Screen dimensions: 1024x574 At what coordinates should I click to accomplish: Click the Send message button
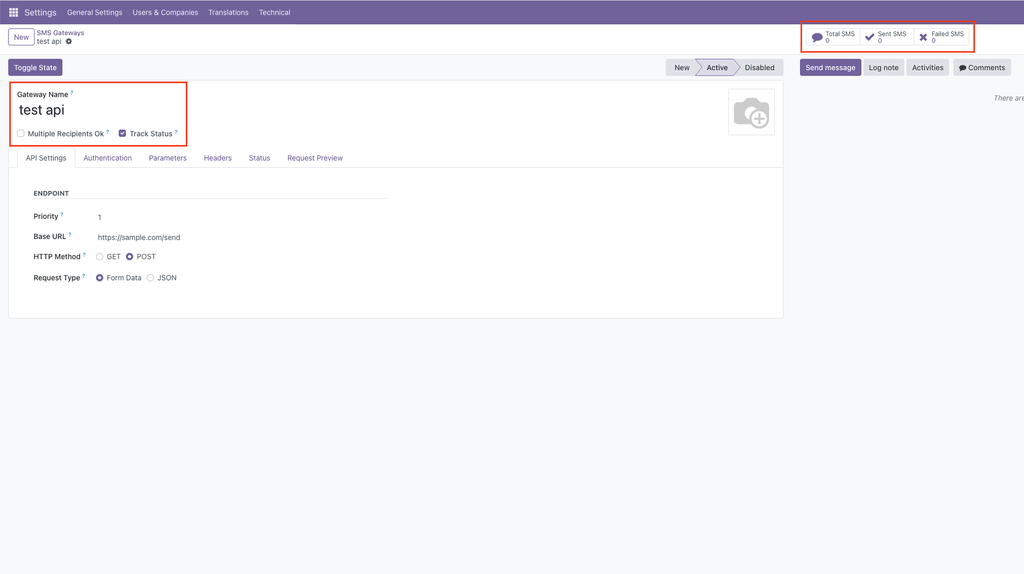pyautogui.click(x=830, y=68)
